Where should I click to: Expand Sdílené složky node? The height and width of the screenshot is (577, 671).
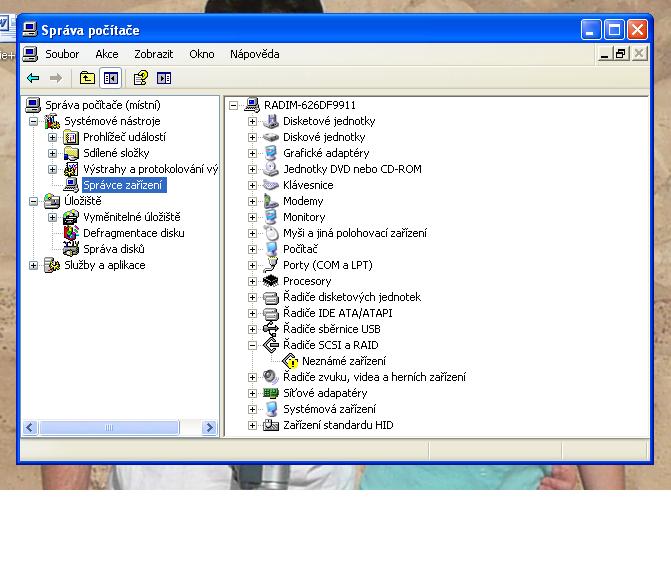click(52, 153)
